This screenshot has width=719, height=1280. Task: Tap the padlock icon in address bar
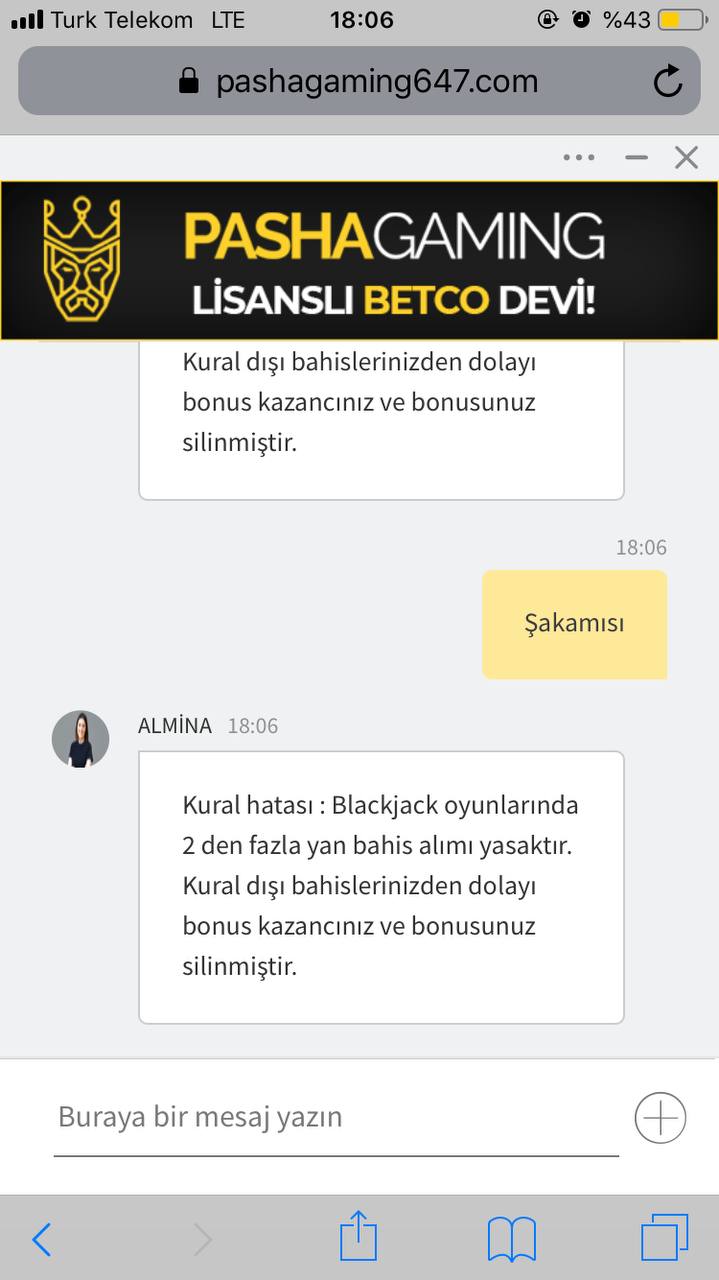coord(189,81)
